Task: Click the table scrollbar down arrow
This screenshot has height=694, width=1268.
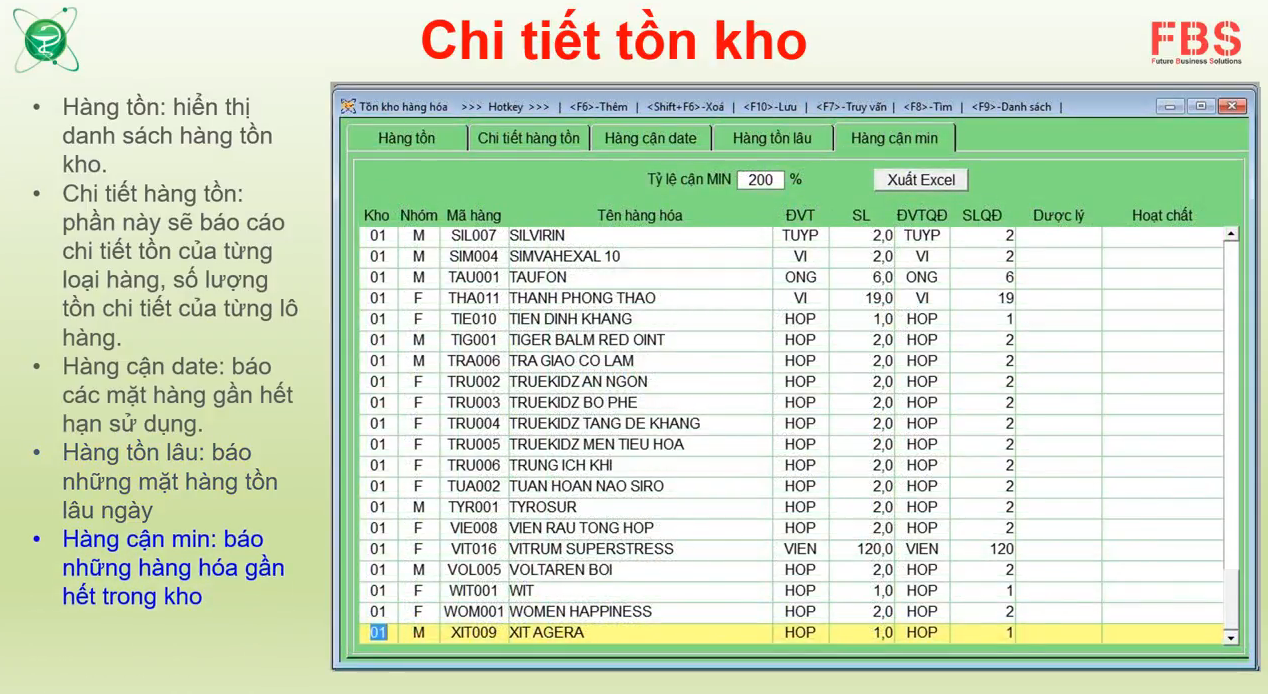Action: pos(1231,637)
